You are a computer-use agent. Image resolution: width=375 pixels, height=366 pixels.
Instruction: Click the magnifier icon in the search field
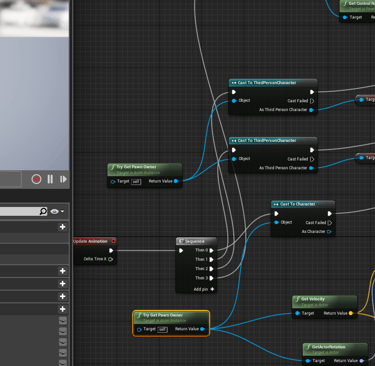pos(43,211)
